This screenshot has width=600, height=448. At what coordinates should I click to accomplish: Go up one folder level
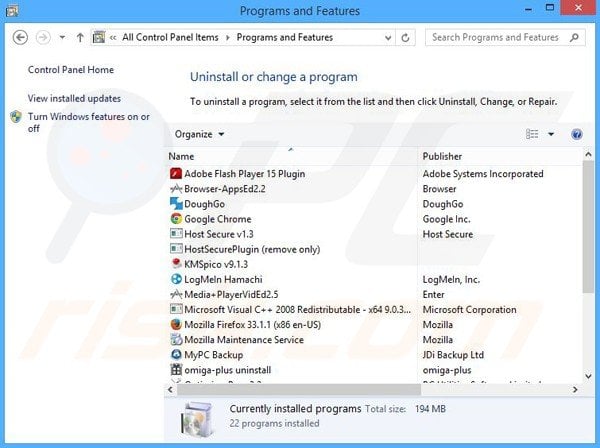(x=80, y=37)
